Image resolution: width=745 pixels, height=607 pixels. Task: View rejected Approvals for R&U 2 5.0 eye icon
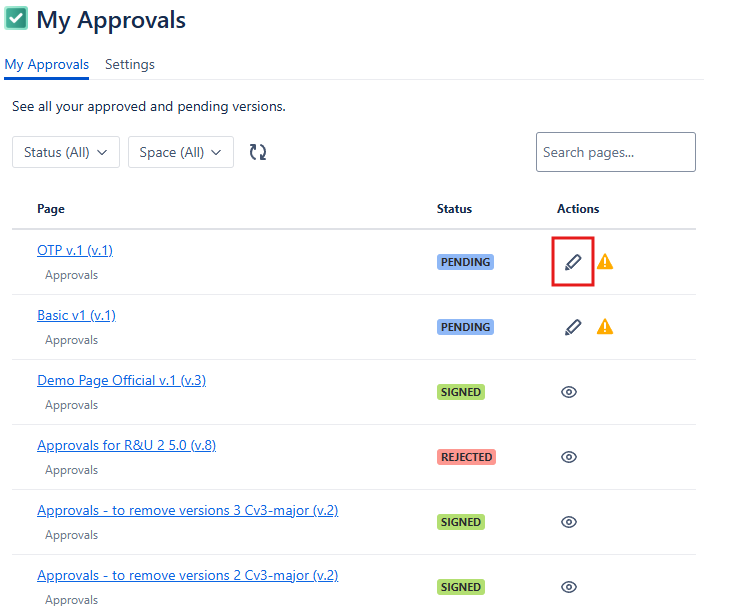point(569,457)
